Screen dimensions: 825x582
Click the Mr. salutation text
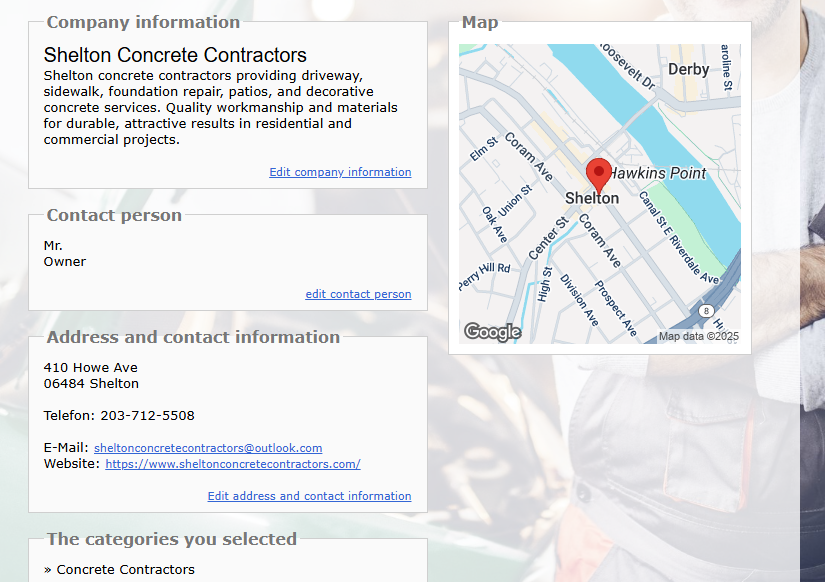pos(53,246)
